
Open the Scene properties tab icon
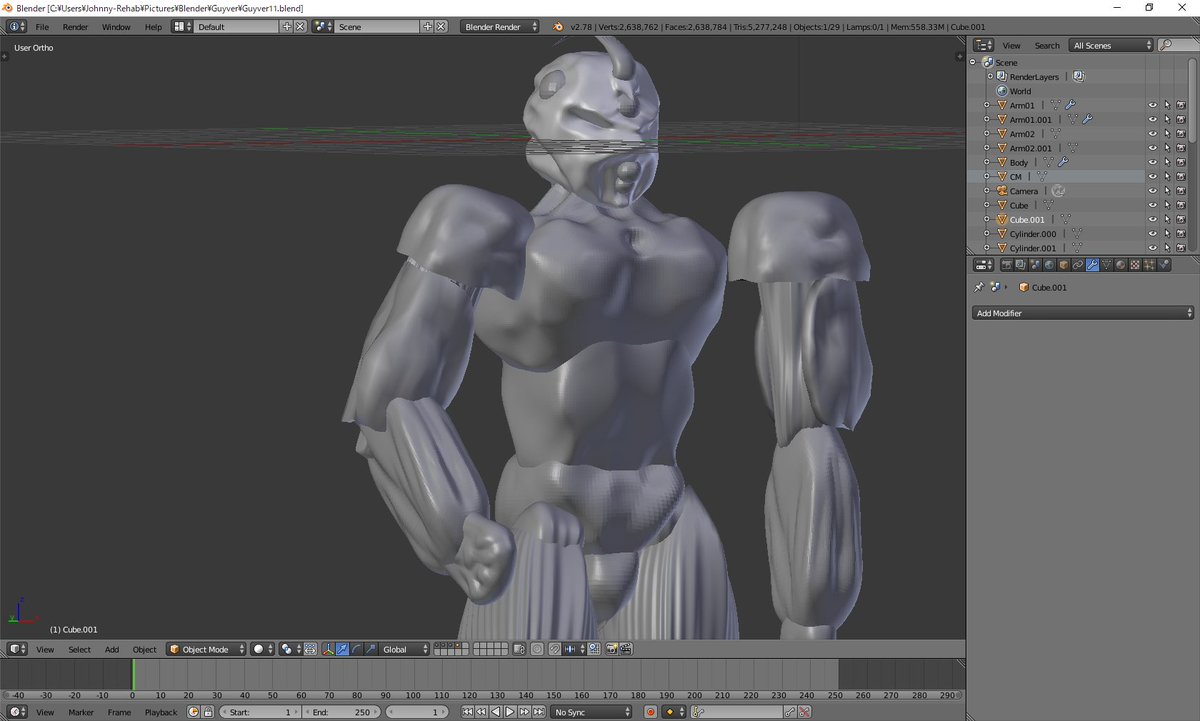tap(1035, 265)
